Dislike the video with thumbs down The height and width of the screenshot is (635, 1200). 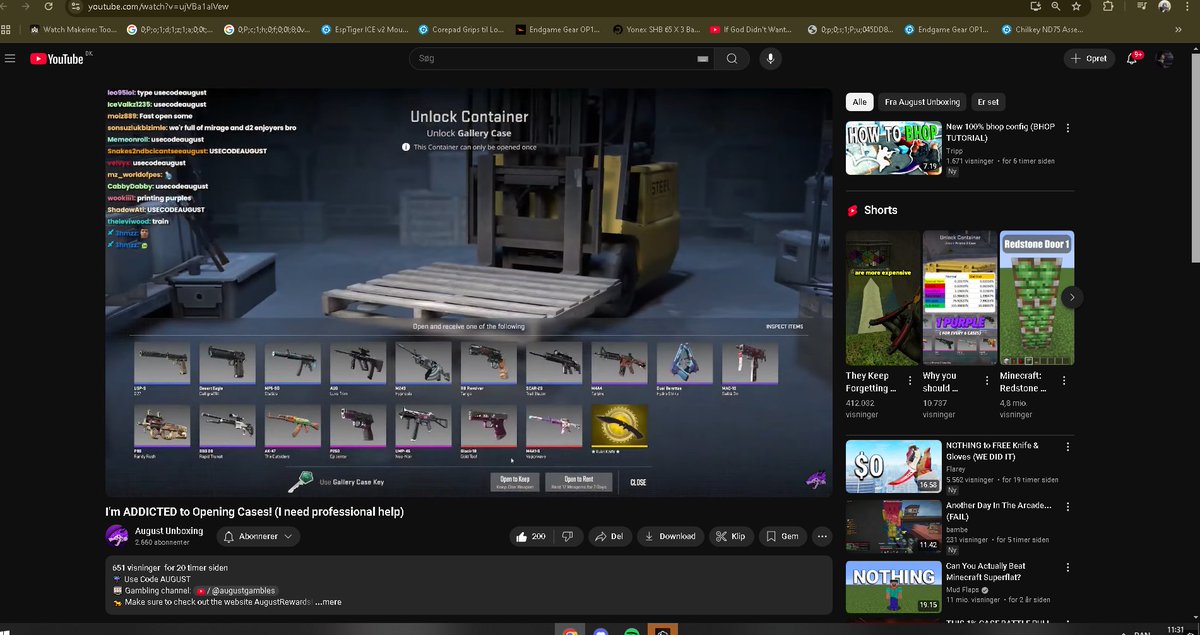point(567,537)
